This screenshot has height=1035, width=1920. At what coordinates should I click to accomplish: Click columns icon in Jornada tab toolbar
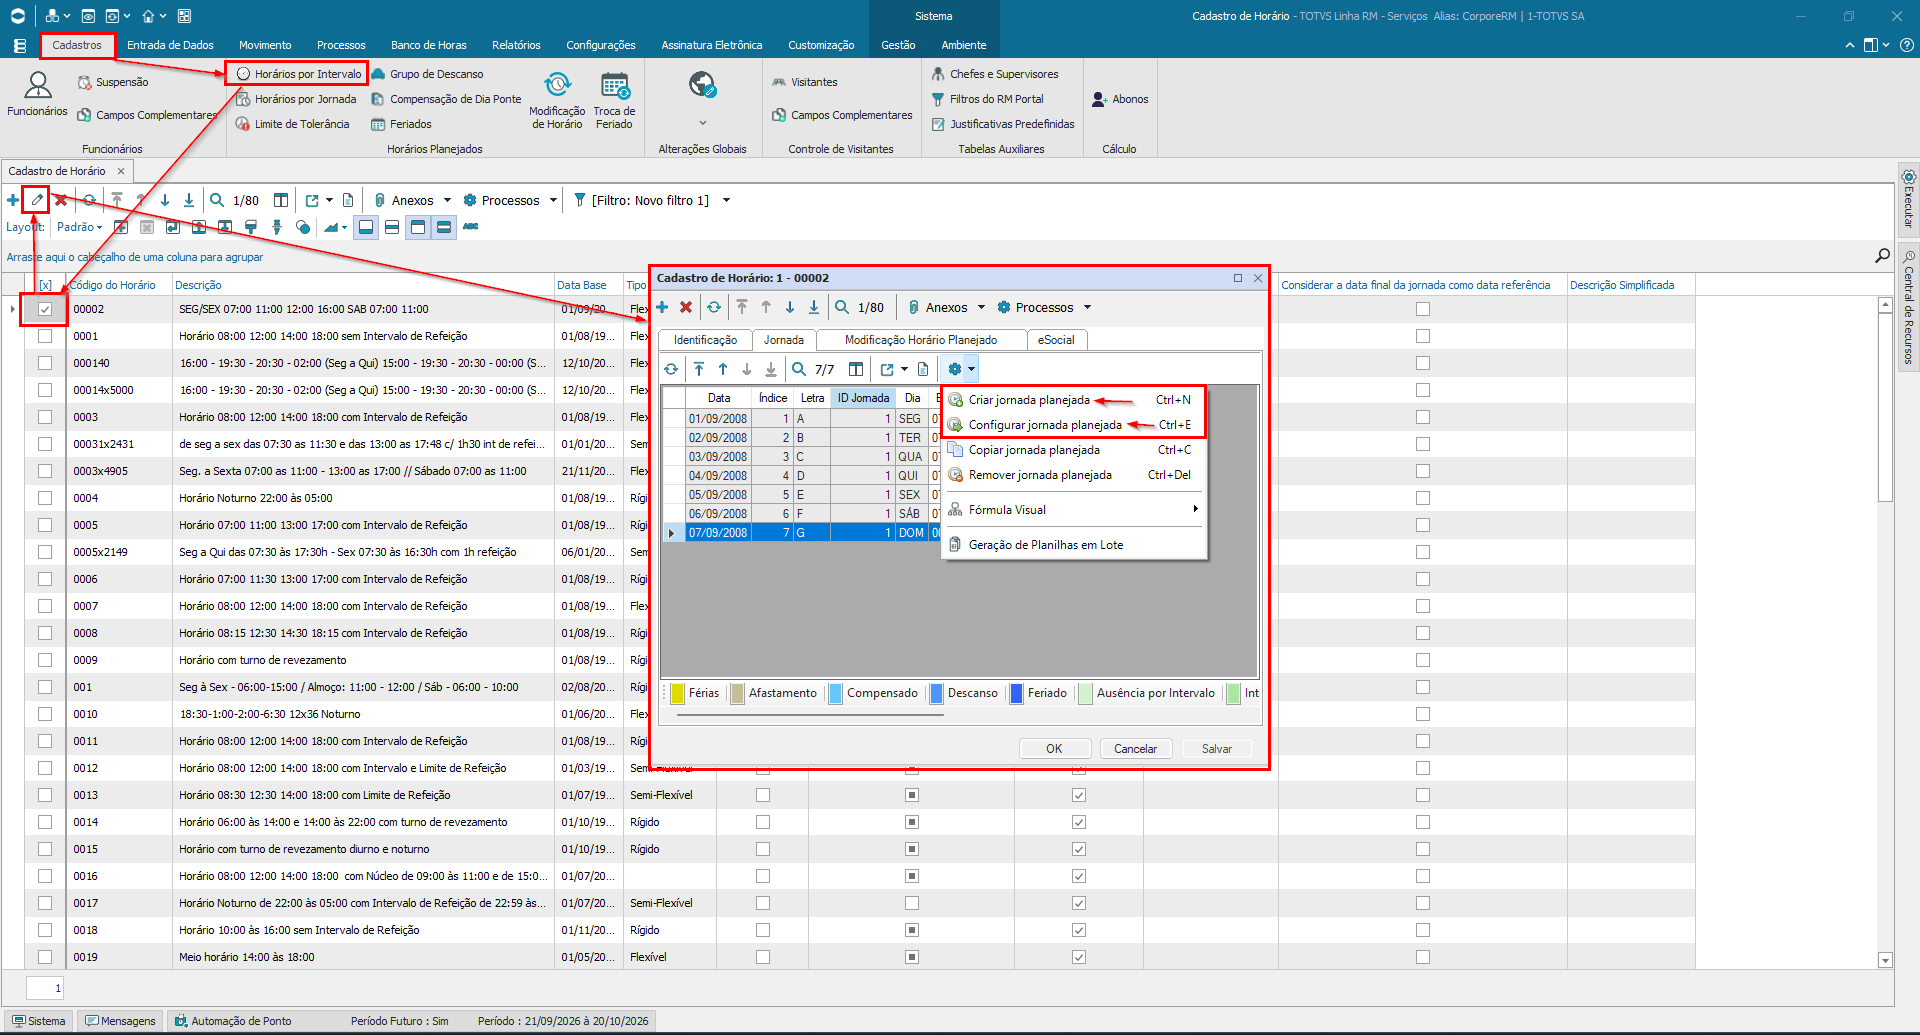click(856, 369)
